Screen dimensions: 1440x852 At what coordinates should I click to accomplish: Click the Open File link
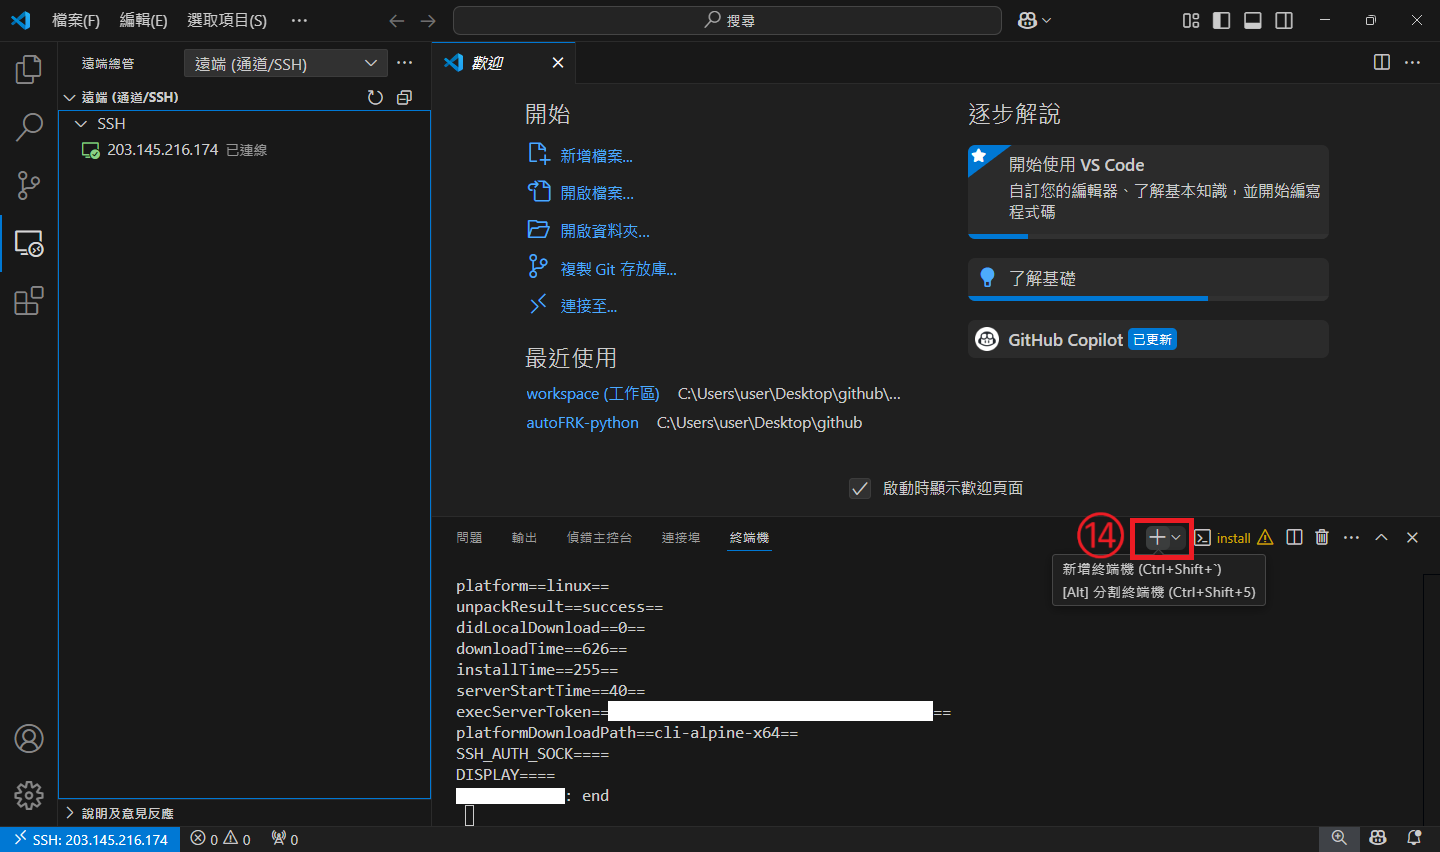[x=597, y=193]
